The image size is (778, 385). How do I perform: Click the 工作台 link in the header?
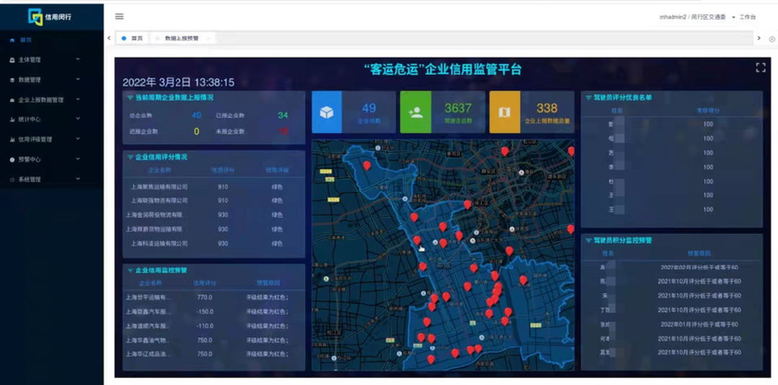click(747, 17)
